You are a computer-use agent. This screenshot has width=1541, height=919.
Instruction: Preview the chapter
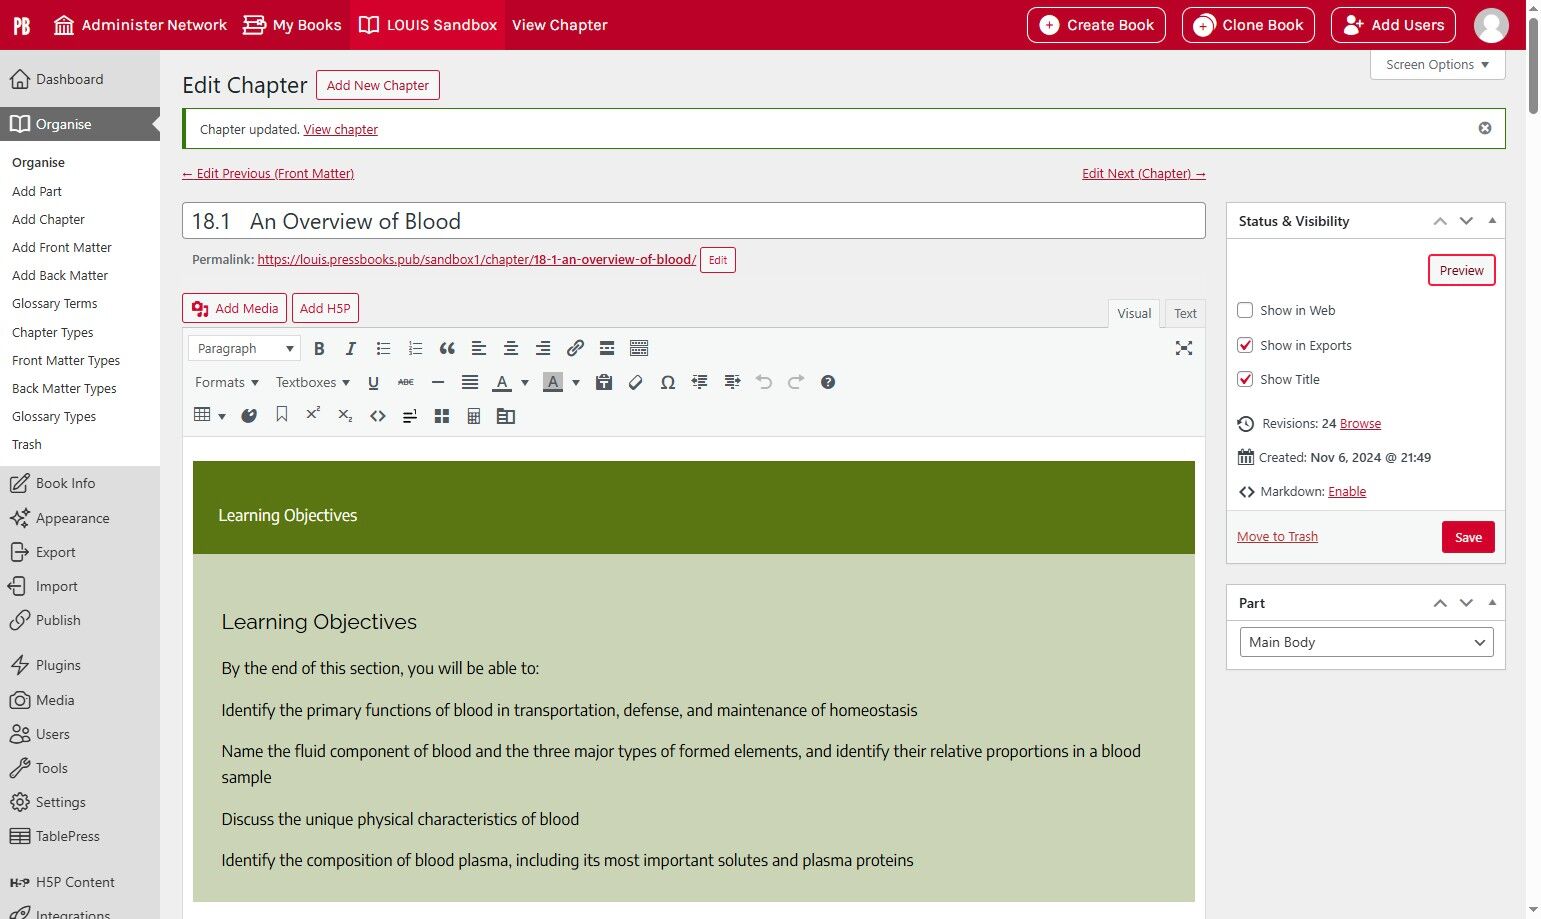pyautogui.click(x=1461, y=270)
